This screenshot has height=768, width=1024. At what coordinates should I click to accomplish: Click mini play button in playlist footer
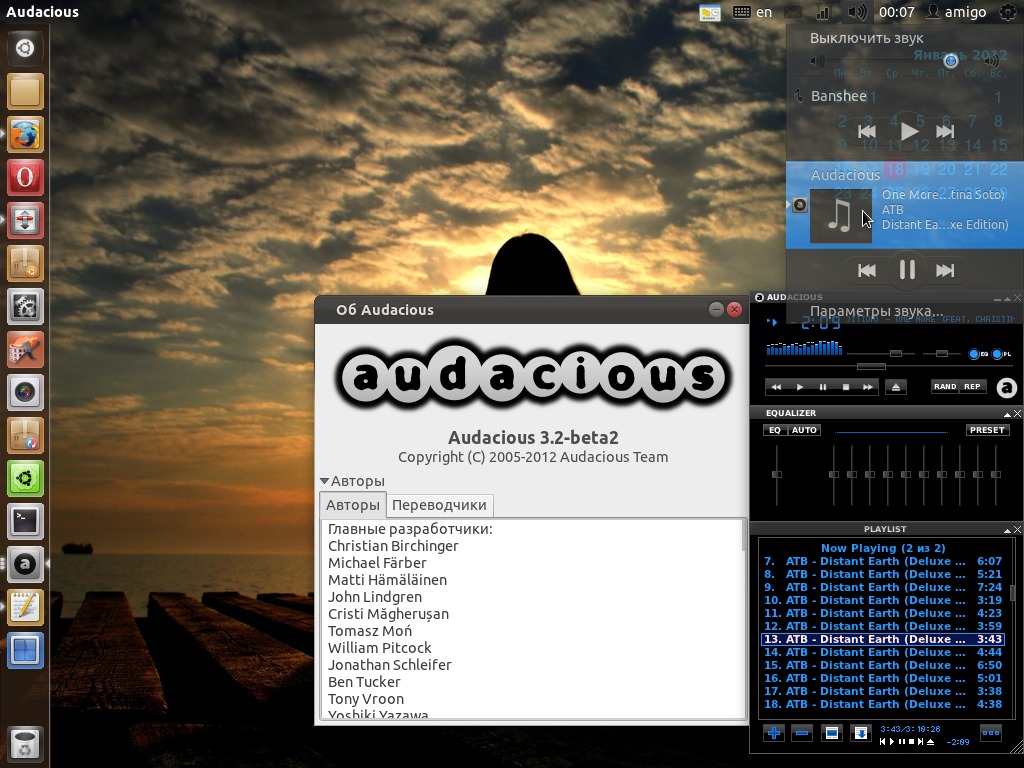[892, 742]
